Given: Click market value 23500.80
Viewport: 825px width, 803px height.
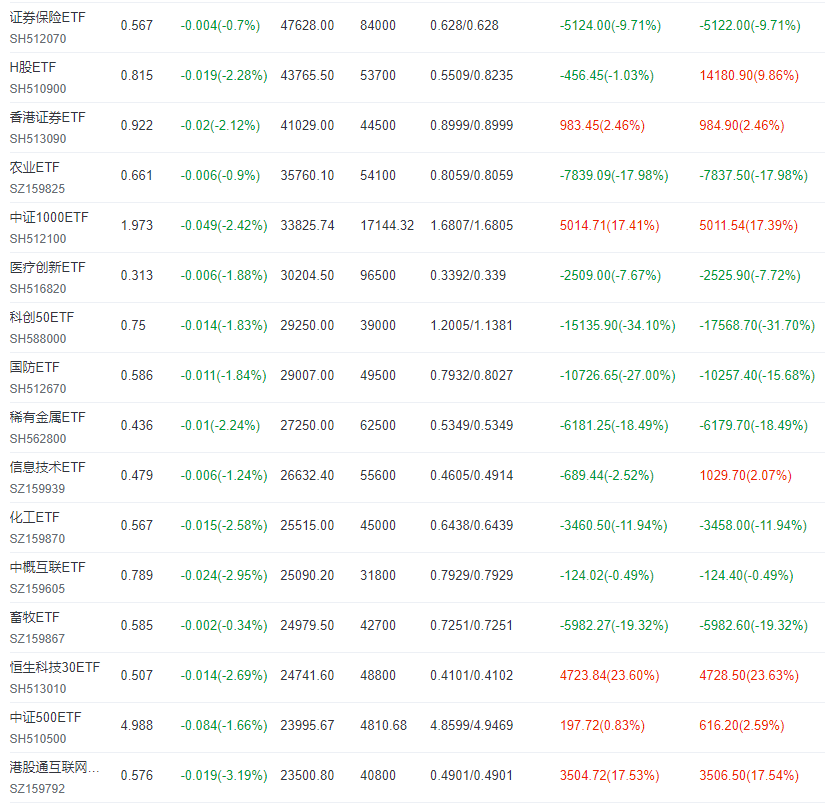Looking at the screenshot, I should 307,776.
